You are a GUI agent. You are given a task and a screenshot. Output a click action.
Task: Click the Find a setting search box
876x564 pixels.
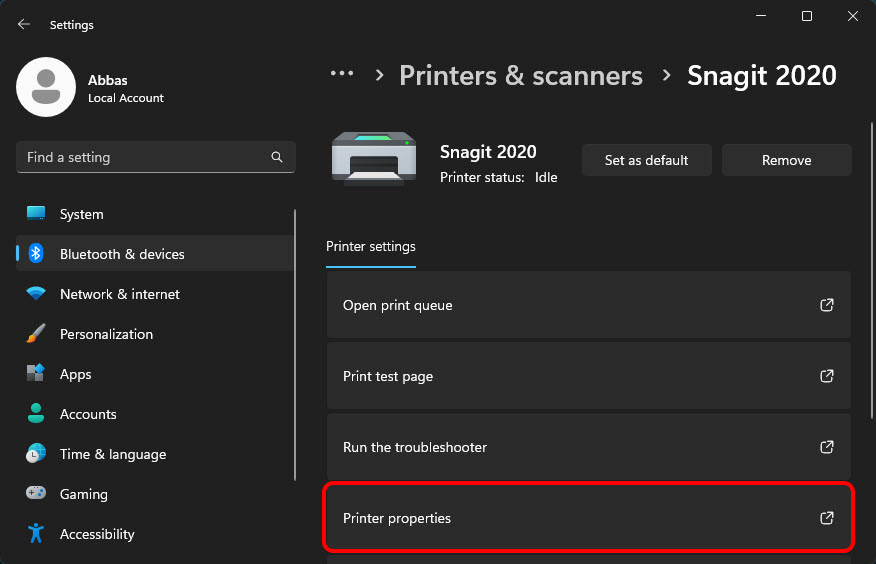[x=156, y=157]
